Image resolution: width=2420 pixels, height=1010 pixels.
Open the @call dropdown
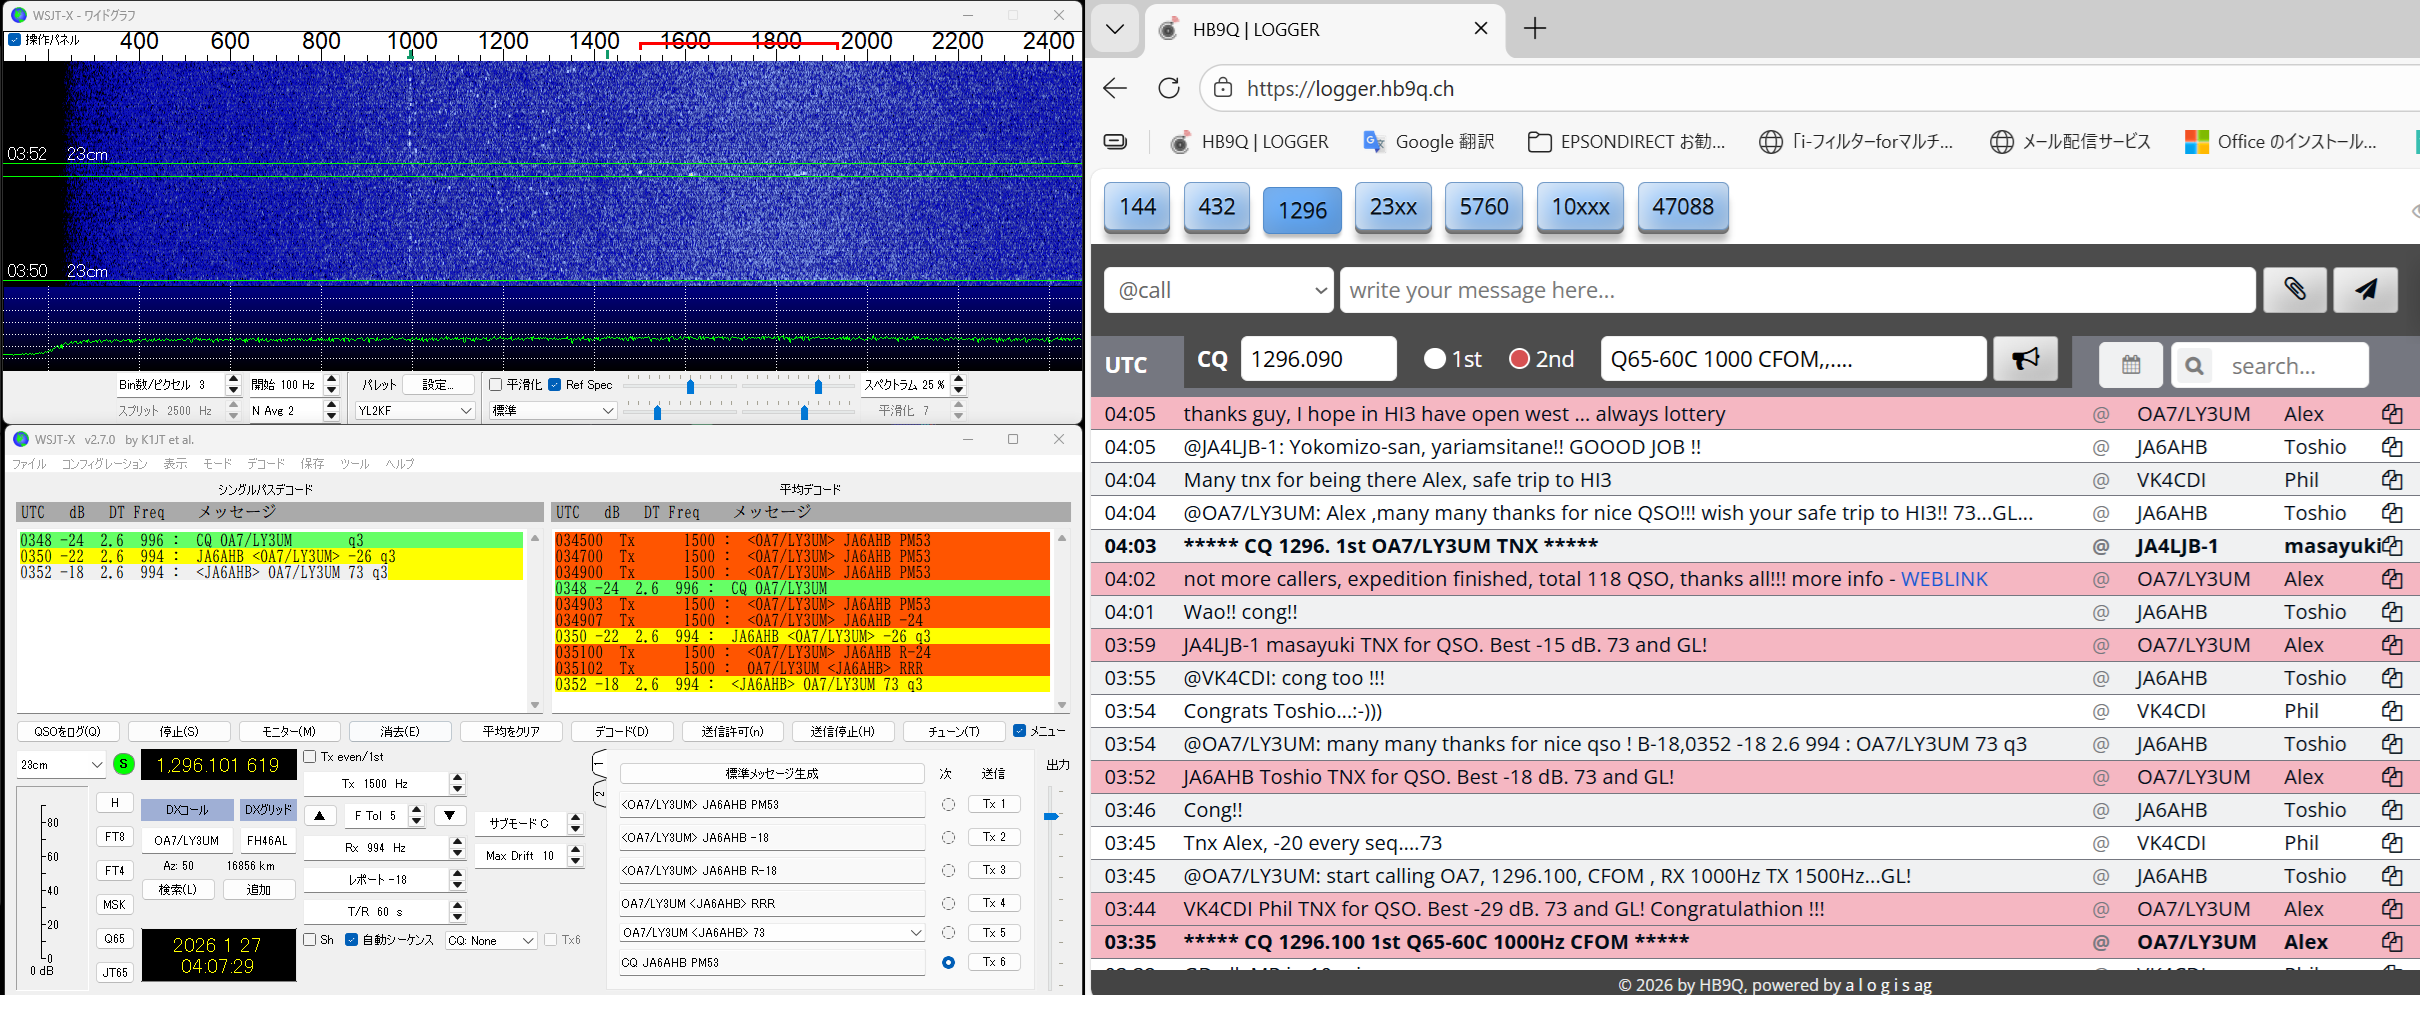(x=1218, y=290)
